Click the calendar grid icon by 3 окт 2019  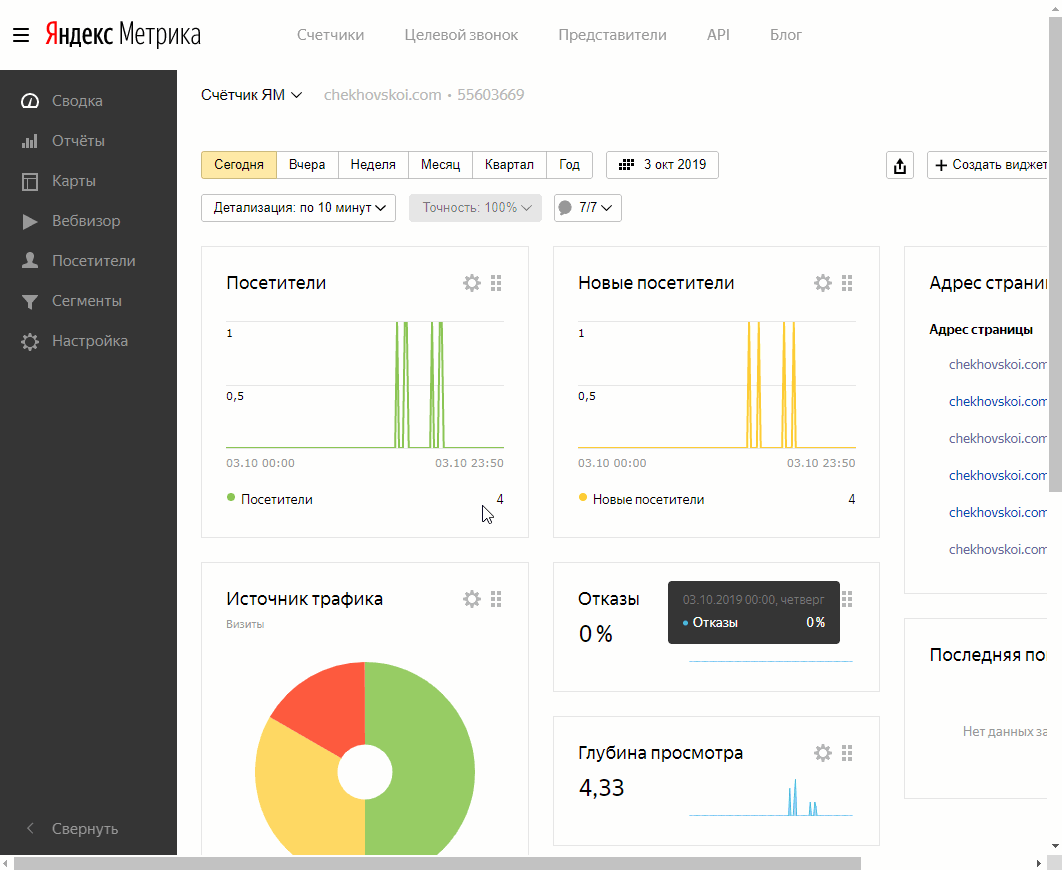(x=626, y=165)
